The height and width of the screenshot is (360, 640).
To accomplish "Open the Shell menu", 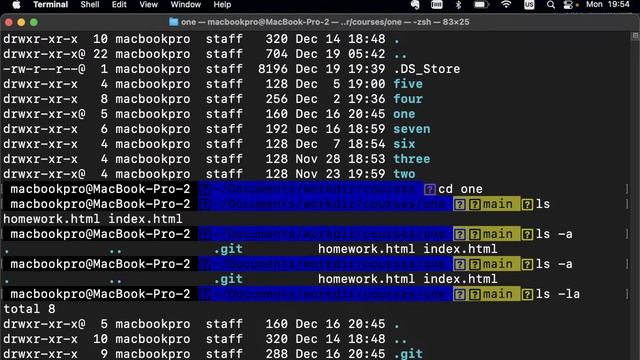I will (89, 4).
